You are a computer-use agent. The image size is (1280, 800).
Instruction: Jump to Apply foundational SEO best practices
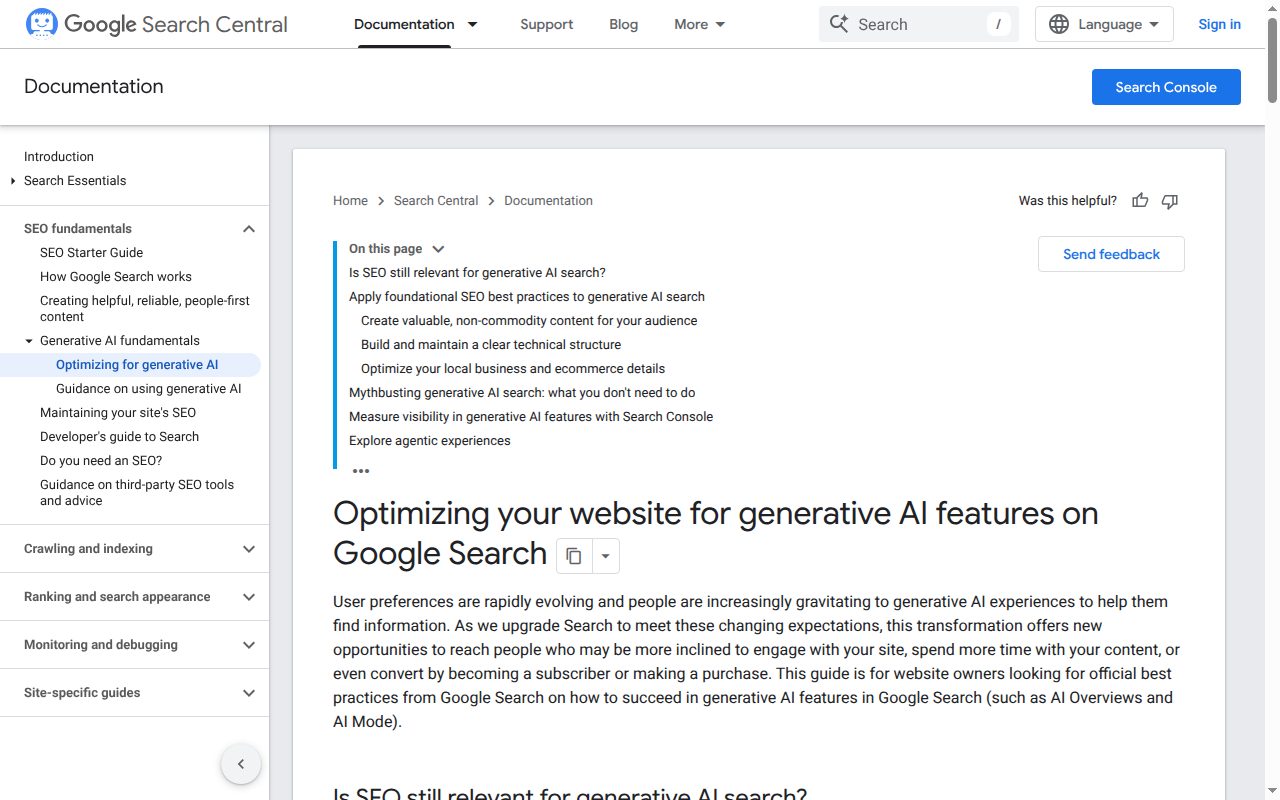click(x=527, y=297)
